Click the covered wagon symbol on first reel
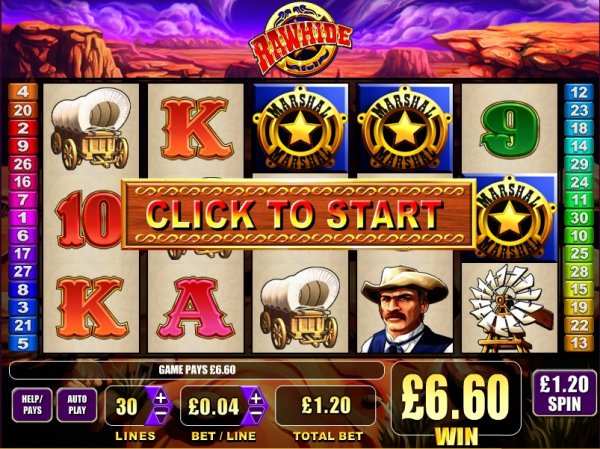The width and height of the screenshot is (600, 449). [91, 128]
